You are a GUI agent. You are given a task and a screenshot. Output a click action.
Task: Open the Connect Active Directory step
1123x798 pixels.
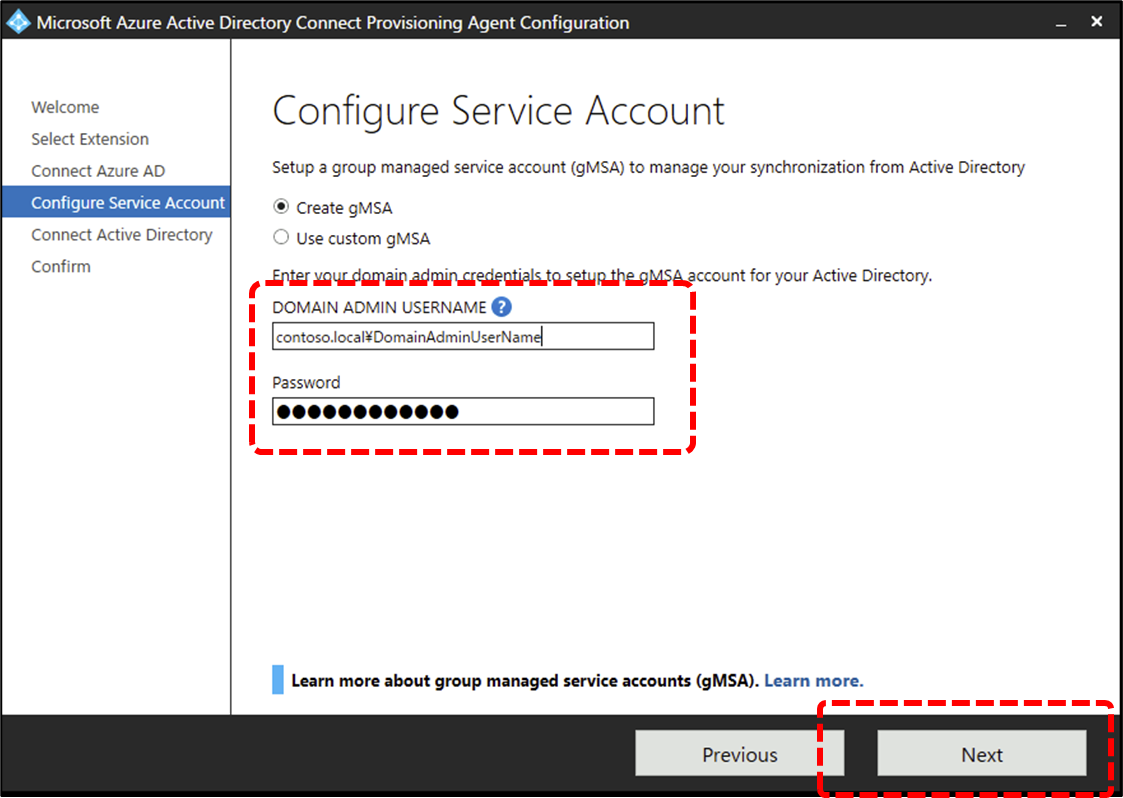(x=122, y=235)
